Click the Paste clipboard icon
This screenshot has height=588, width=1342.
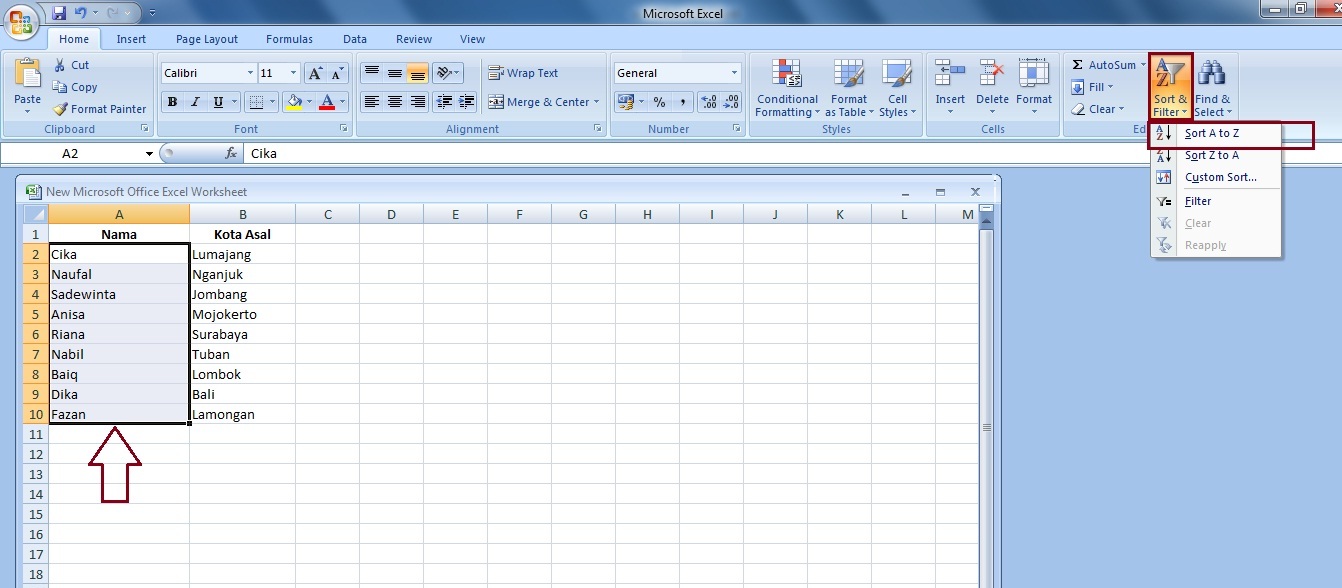[x=28, y=74]
